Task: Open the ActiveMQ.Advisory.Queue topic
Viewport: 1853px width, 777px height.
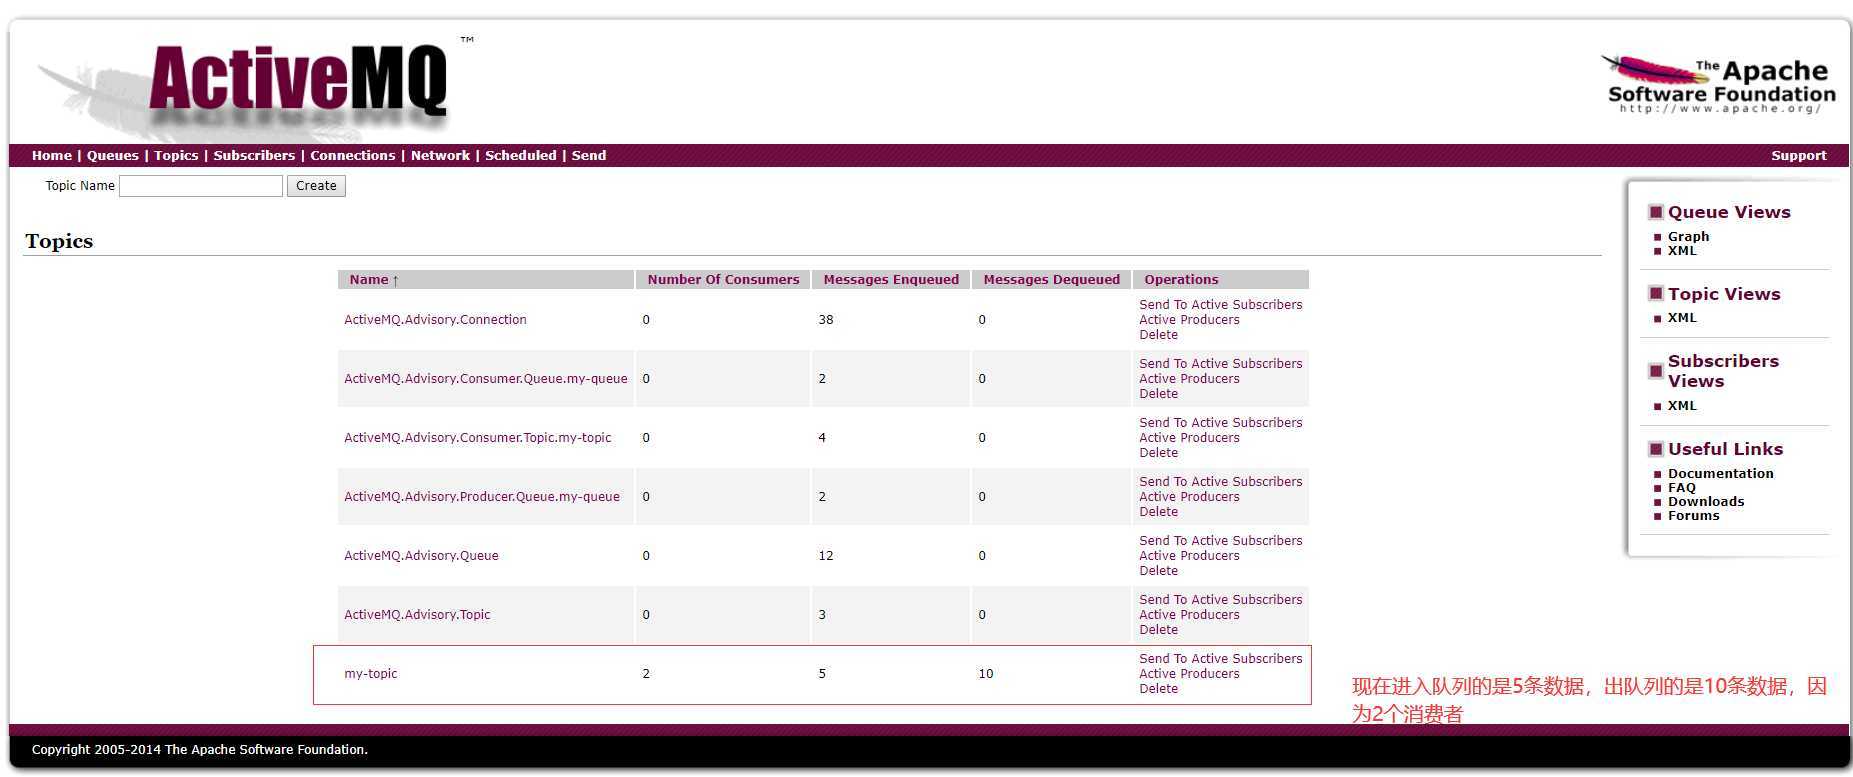Action: tap(421, 556)
